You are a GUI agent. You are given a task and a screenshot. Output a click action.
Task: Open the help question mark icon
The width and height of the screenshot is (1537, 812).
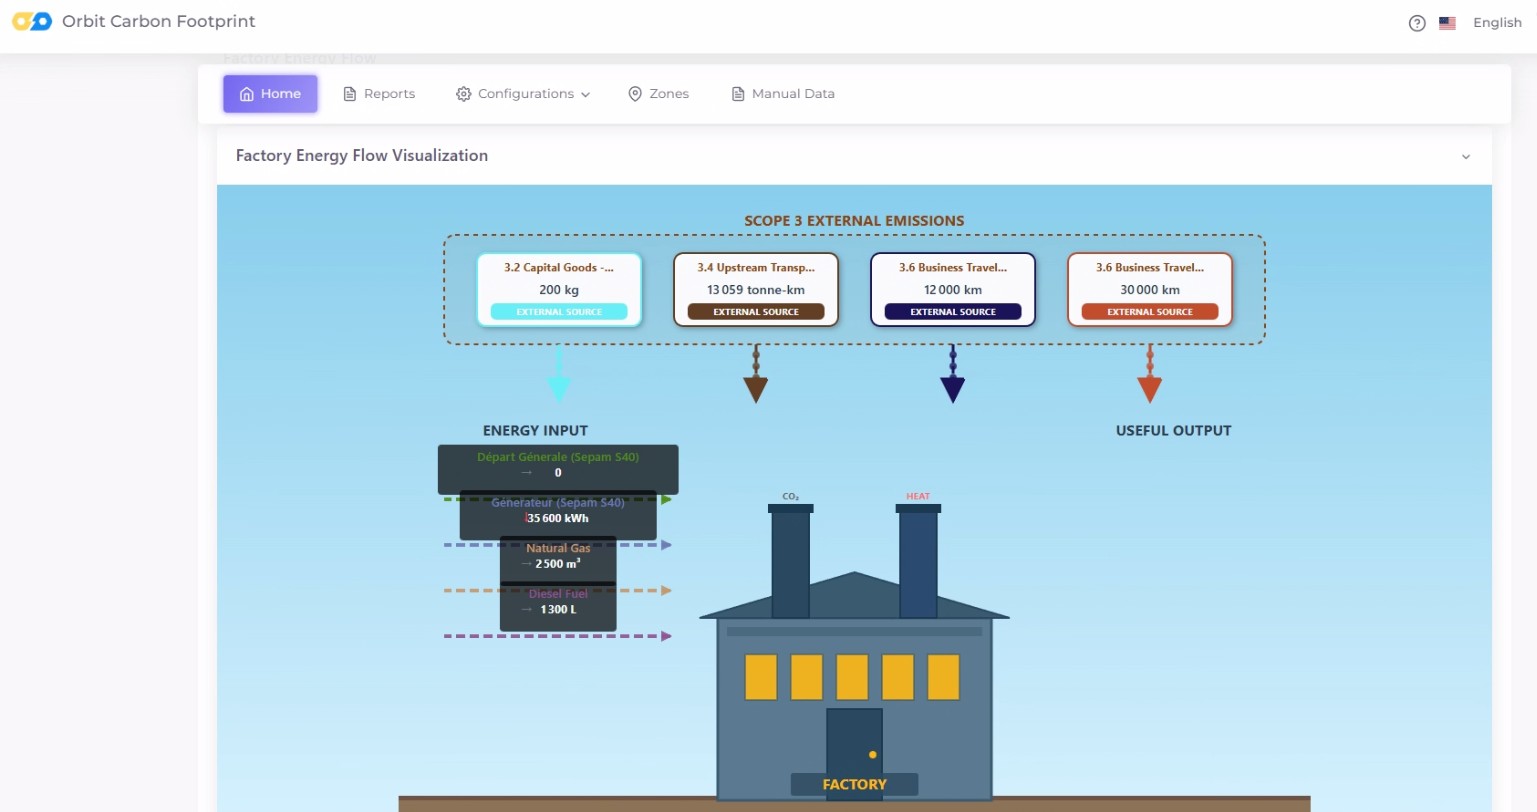1416,23
